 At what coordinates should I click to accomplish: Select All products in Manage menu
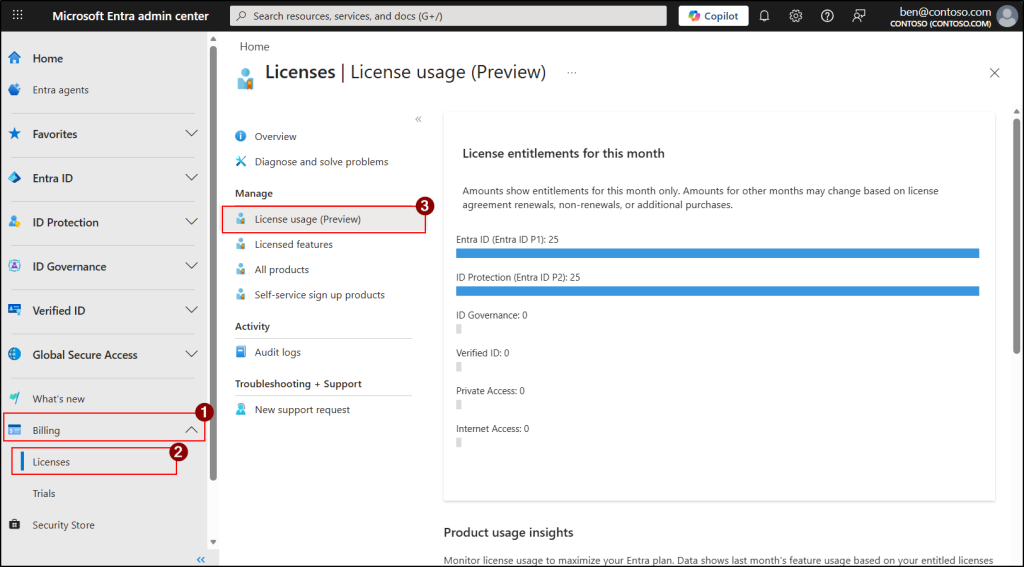[281, 270]
